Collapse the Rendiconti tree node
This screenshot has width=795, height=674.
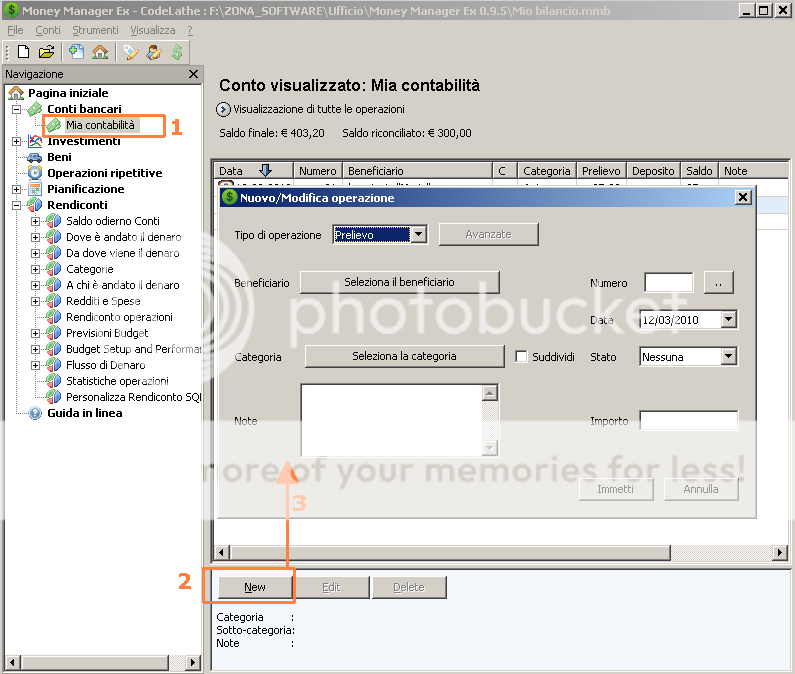pyautogui.click(x=16, y=205)
